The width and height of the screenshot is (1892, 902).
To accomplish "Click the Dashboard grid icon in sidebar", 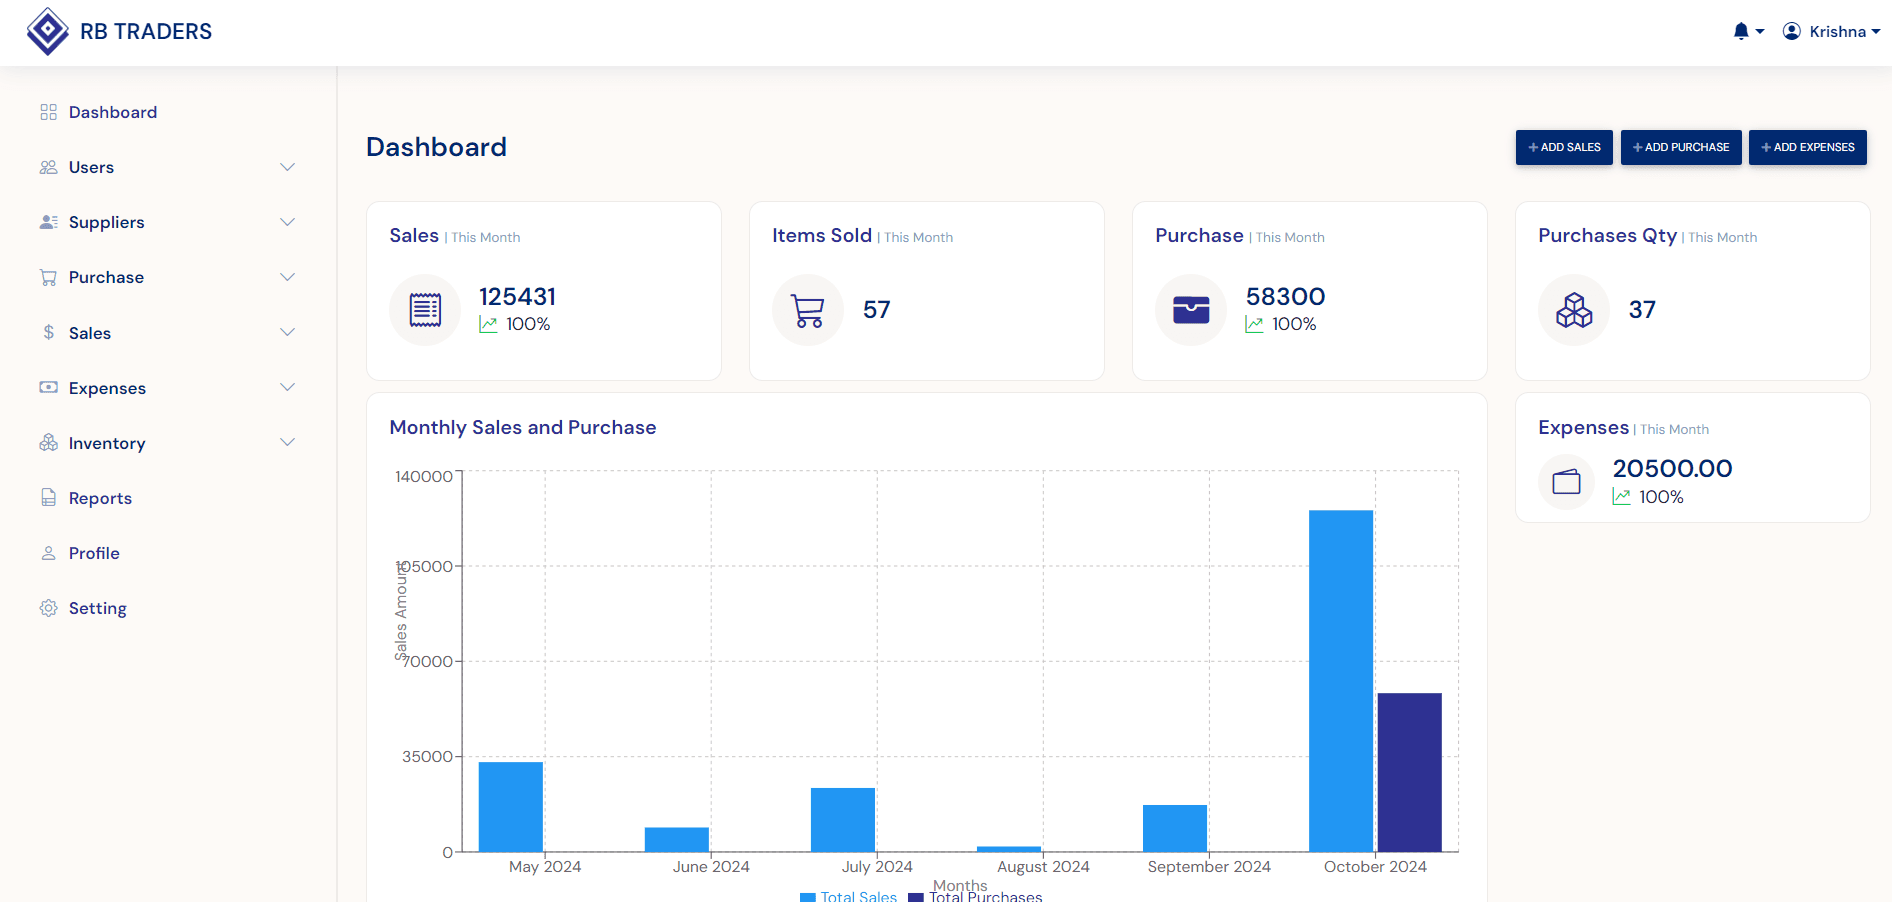I will tap(48, 112).
